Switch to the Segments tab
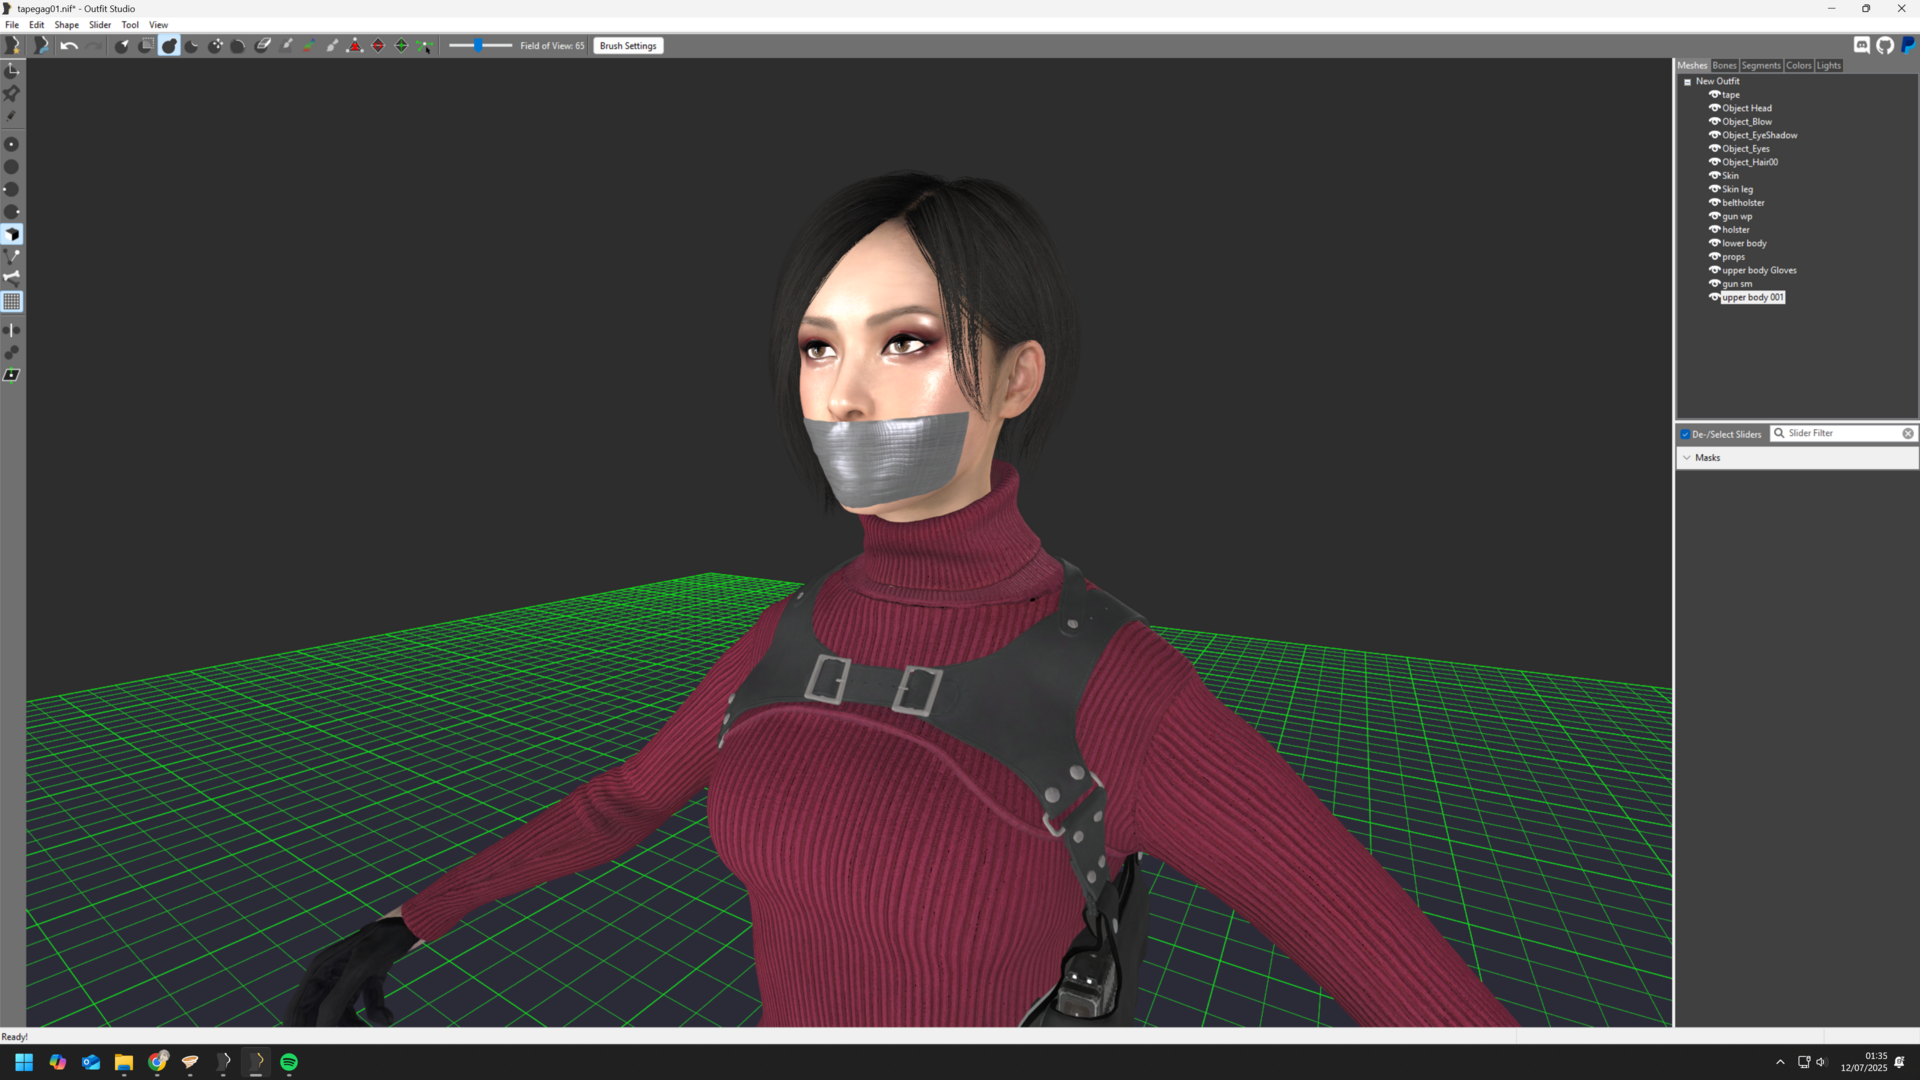Screen dimensions: 1920x1080 (x=1761, y=66)
